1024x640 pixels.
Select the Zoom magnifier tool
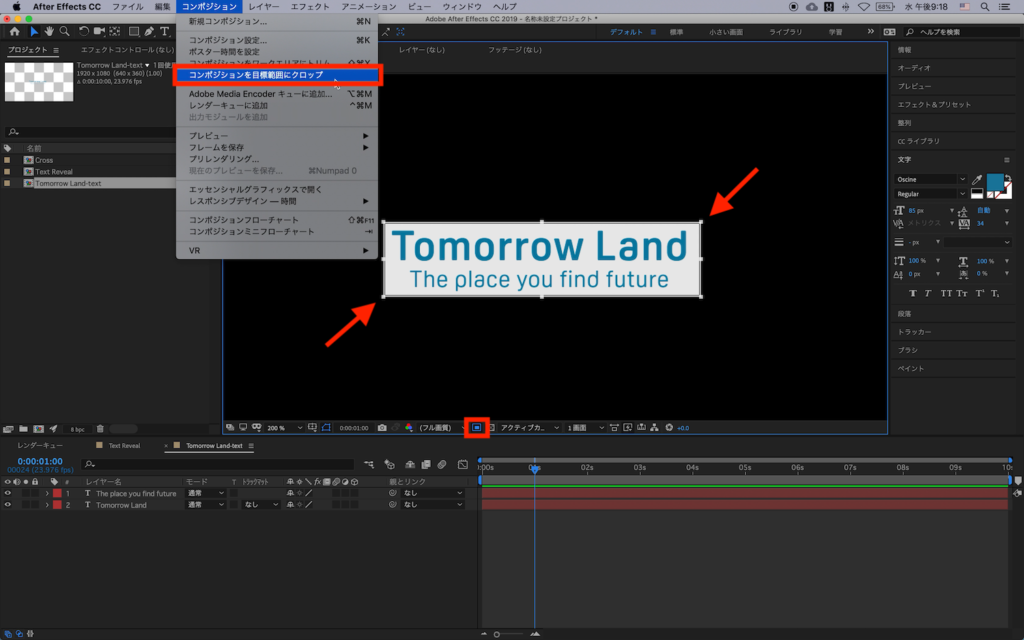64,31
